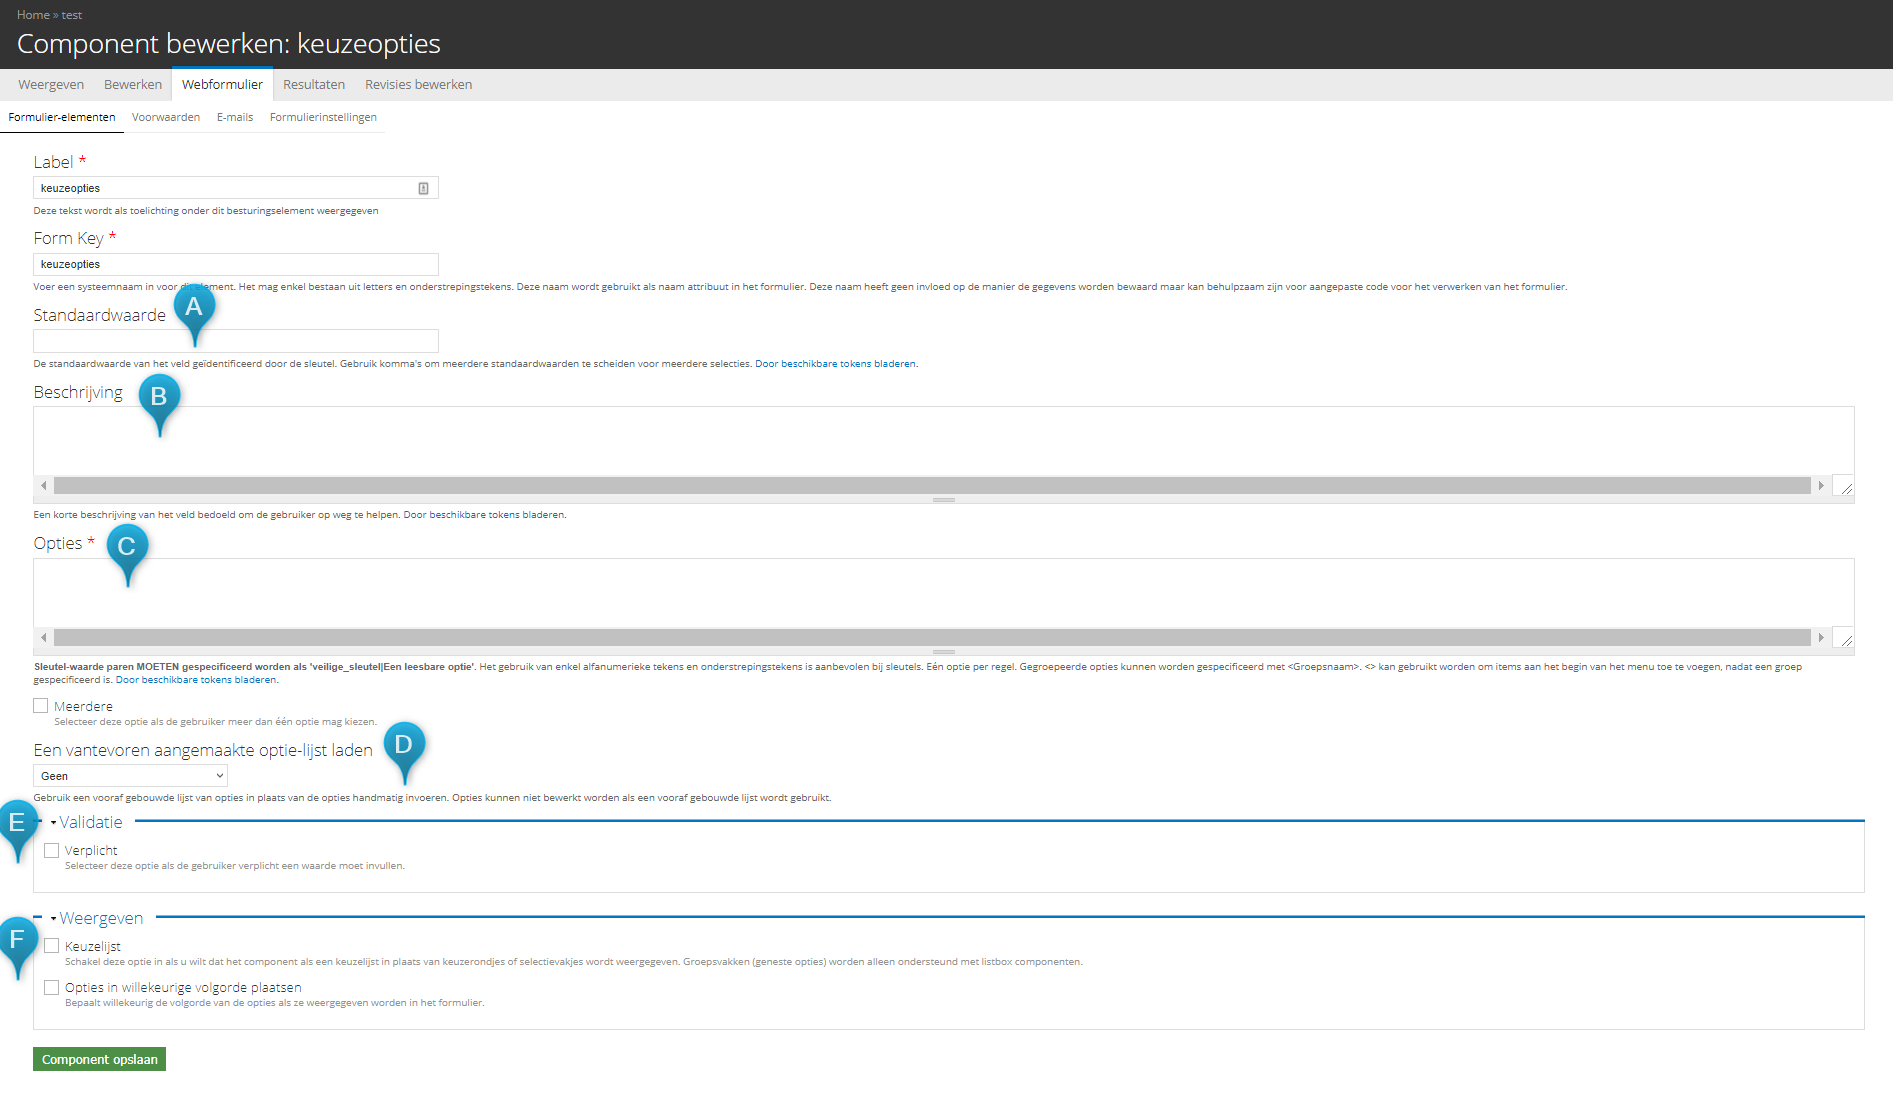Switch to the Resultaten tab
Screen dimensions: 1893x1109
(x=313, y=85)
